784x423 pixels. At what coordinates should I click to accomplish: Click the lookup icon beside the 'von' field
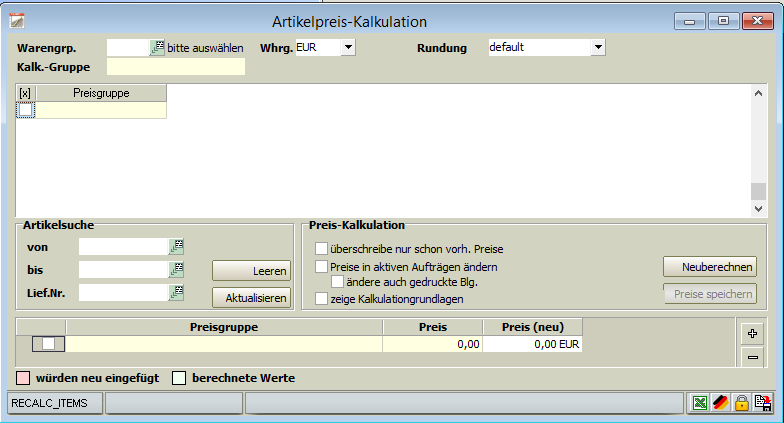(177, 246)
